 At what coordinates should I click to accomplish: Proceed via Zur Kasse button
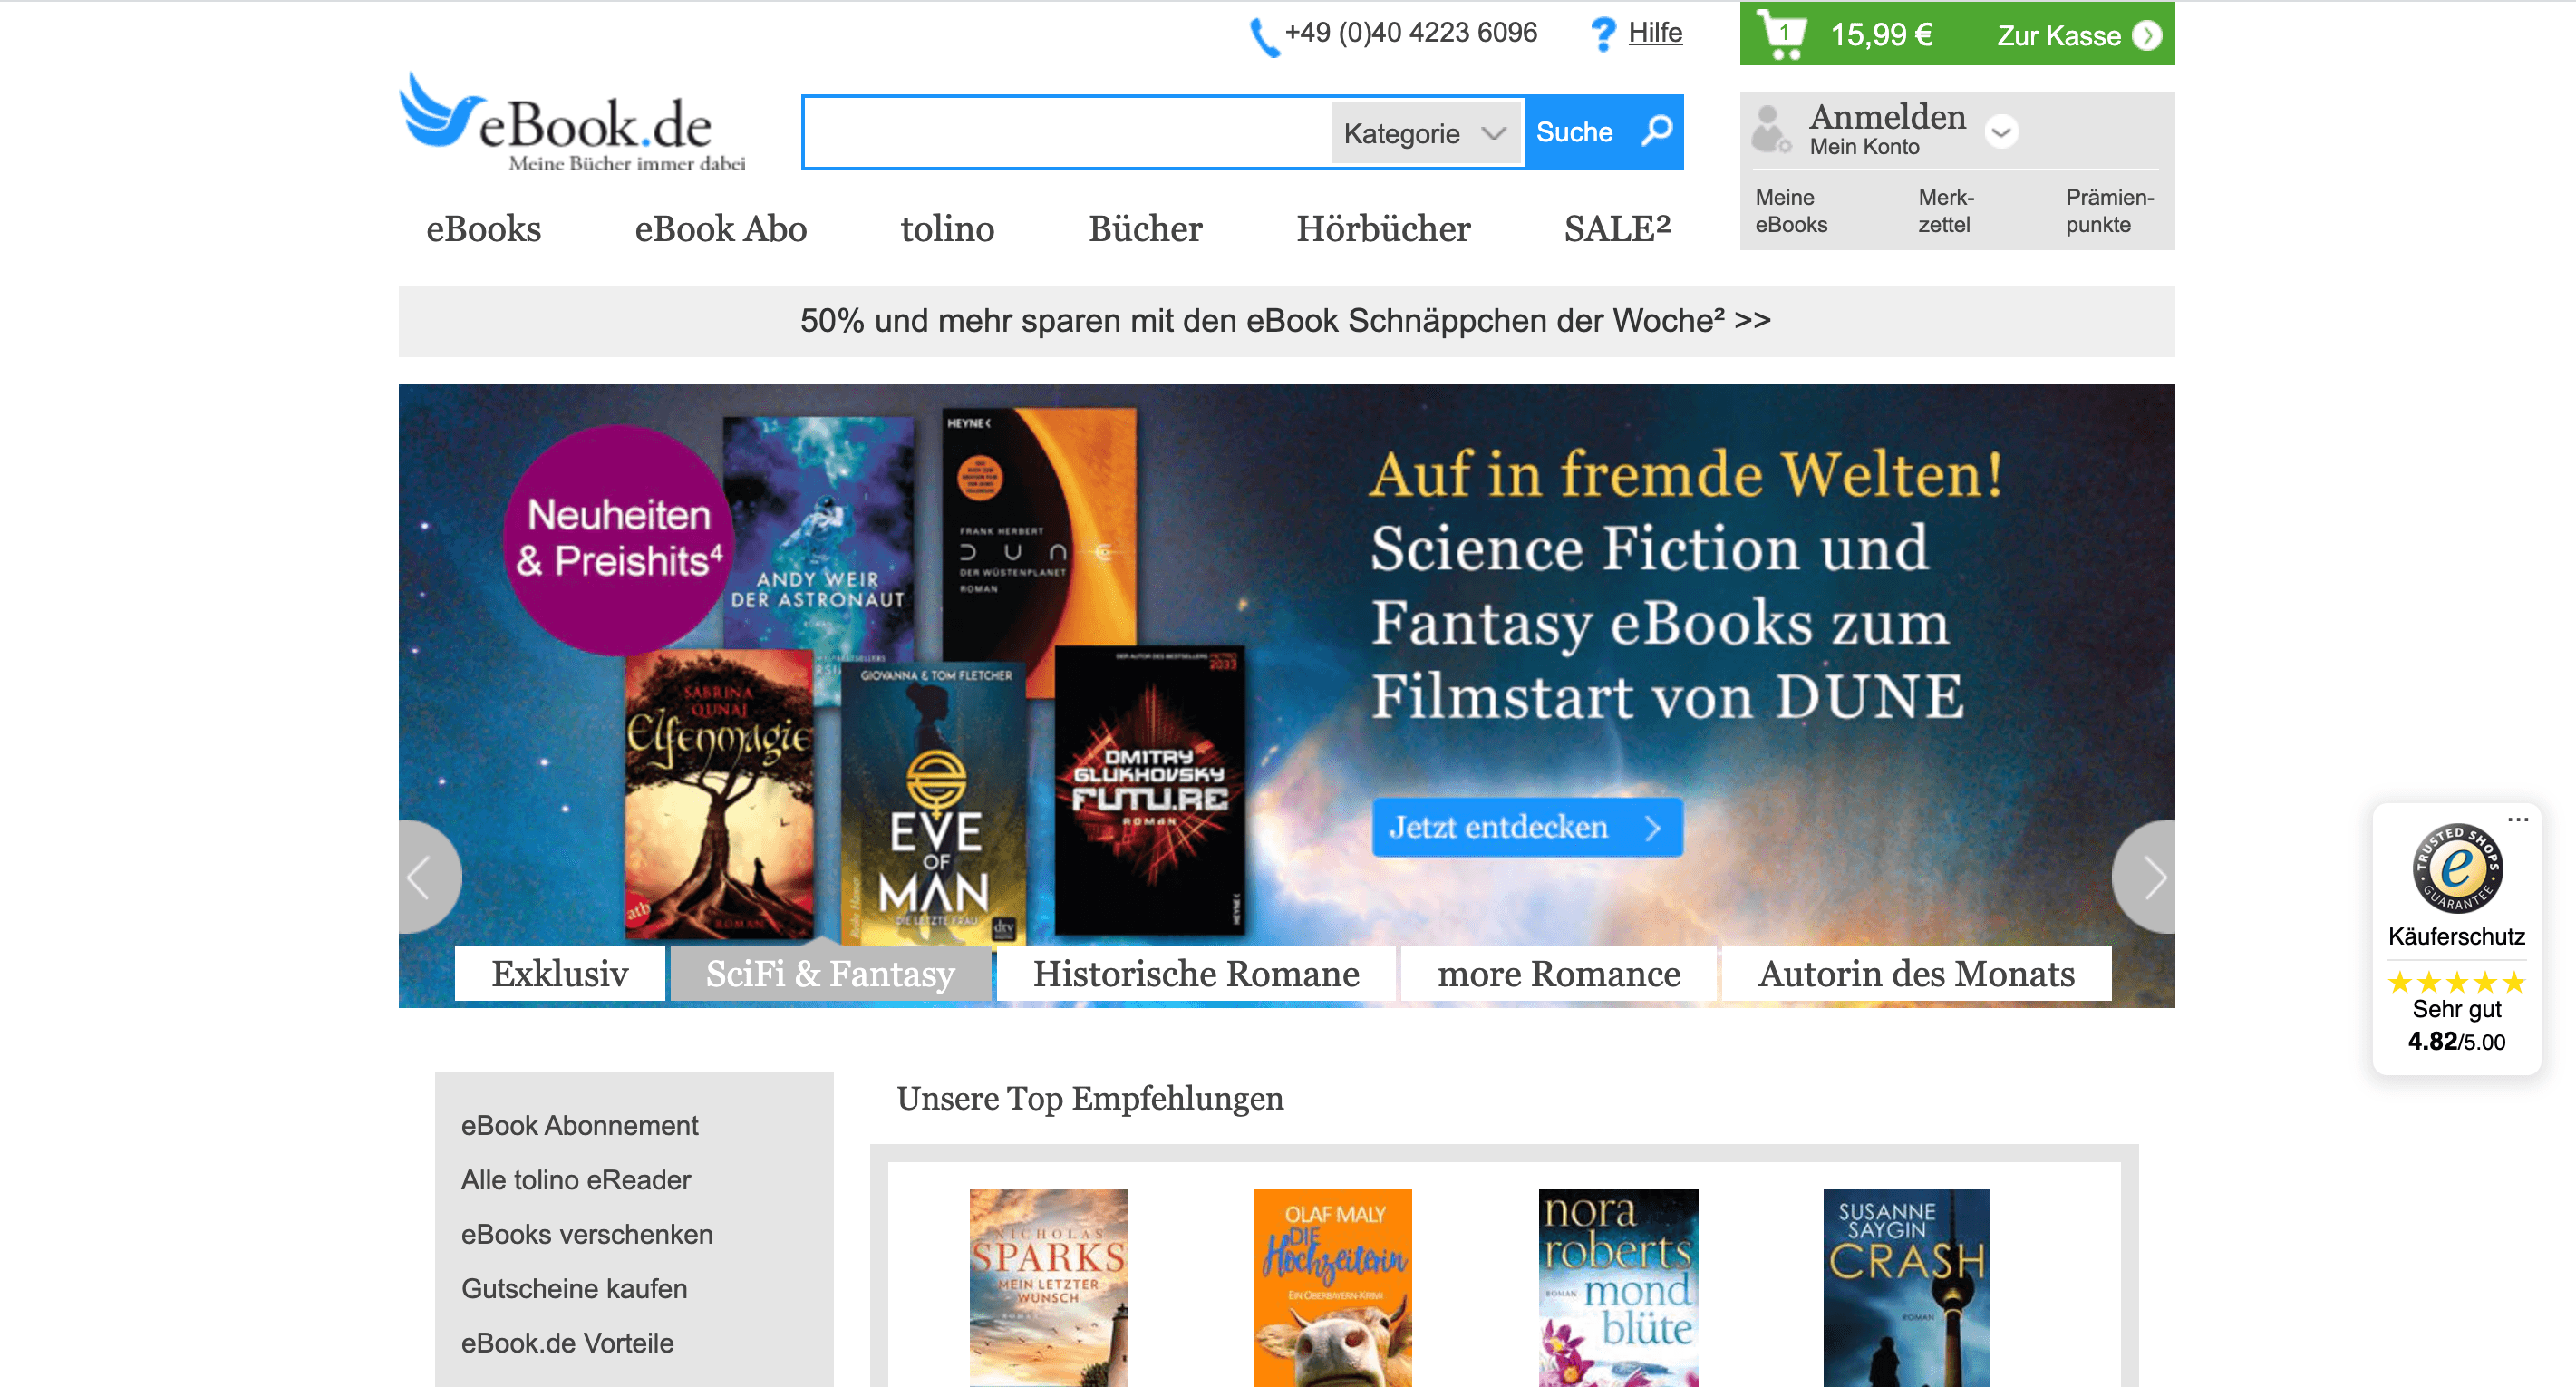point(2078,36)
